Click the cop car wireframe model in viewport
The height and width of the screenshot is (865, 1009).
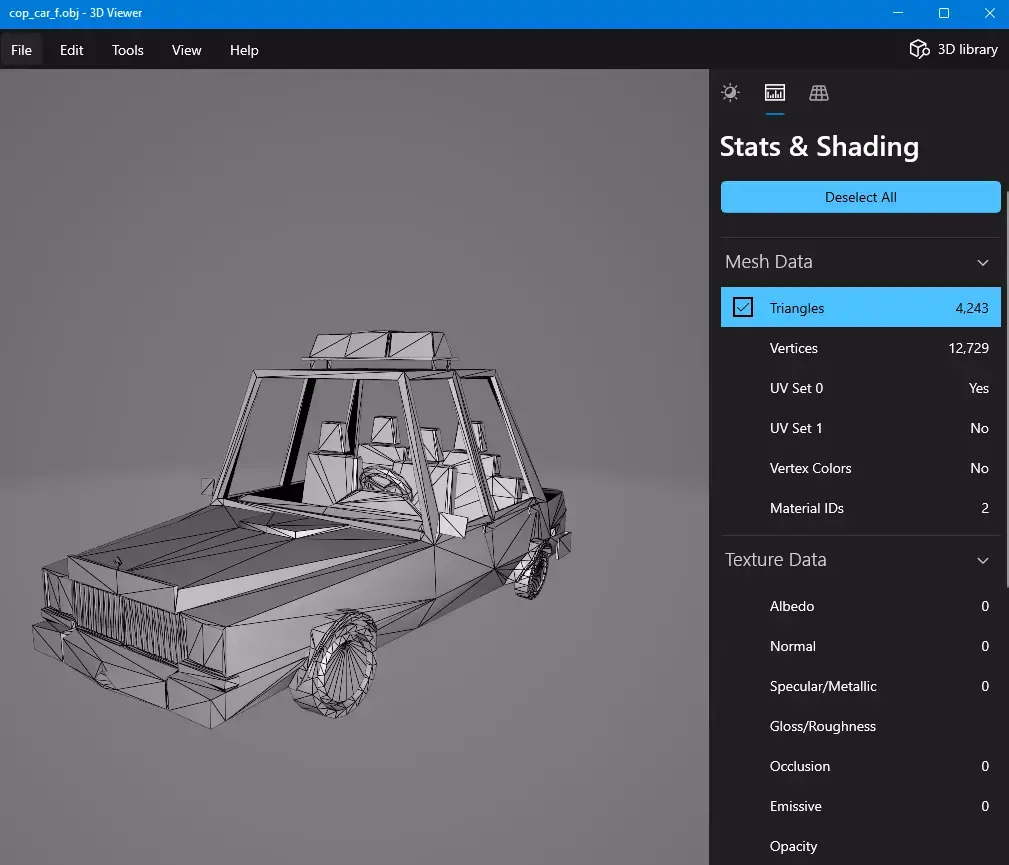click(301, 531)
